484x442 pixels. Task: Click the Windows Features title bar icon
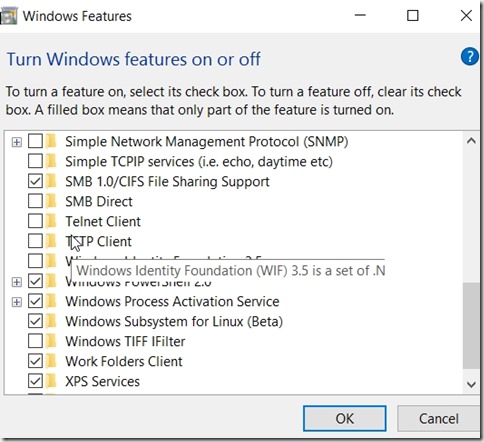[8, 16]
